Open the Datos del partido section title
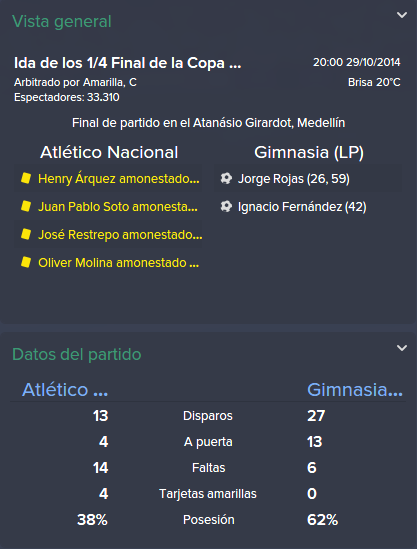 point(77,354)
